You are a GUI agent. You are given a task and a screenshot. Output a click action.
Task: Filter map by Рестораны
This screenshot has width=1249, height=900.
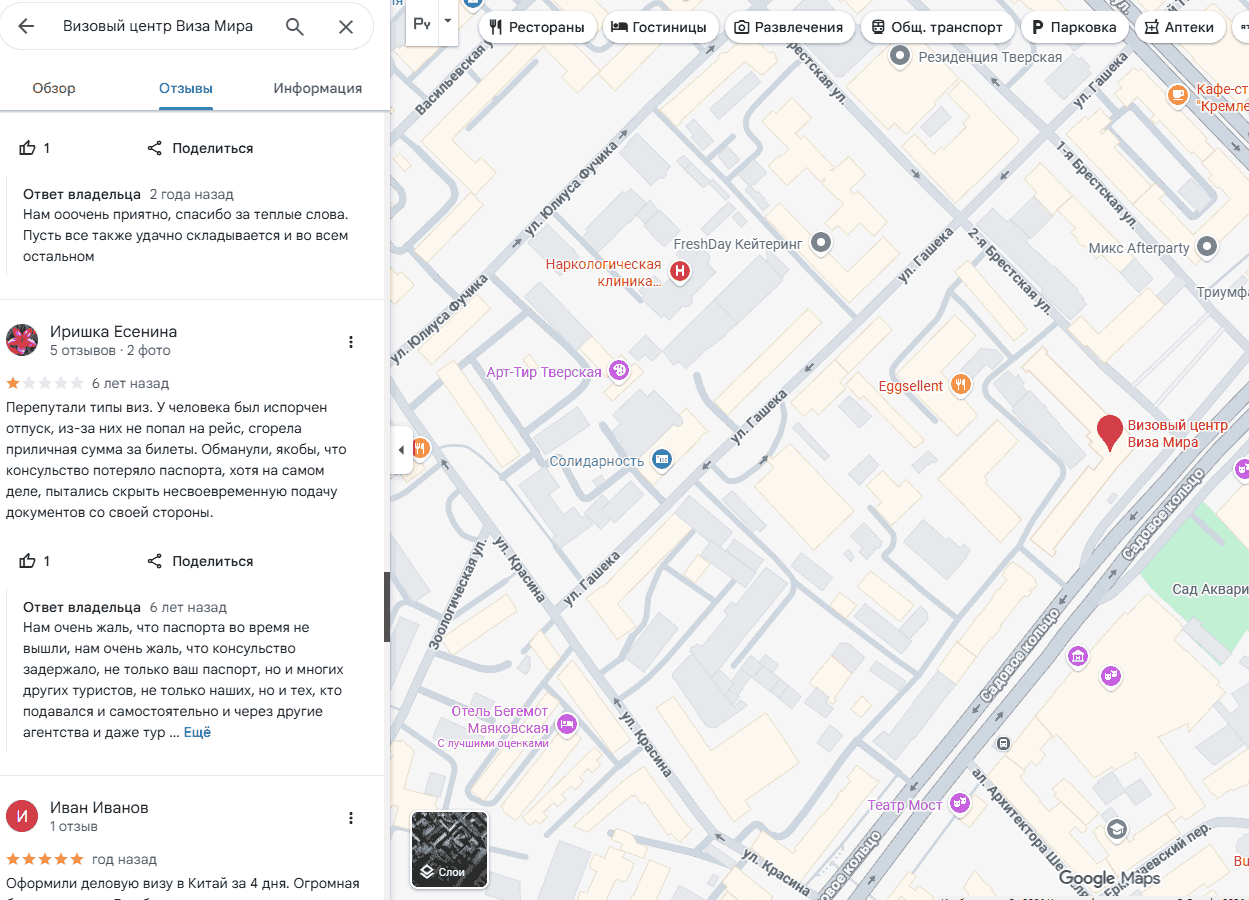(x=537, y=27)
